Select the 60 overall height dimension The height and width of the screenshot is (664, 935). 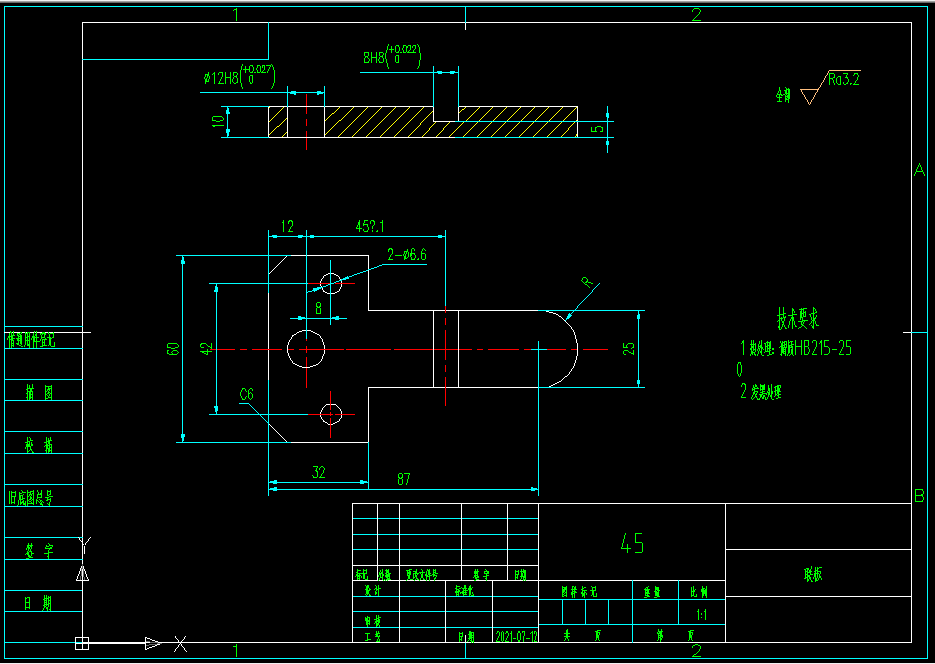(174, 349)
